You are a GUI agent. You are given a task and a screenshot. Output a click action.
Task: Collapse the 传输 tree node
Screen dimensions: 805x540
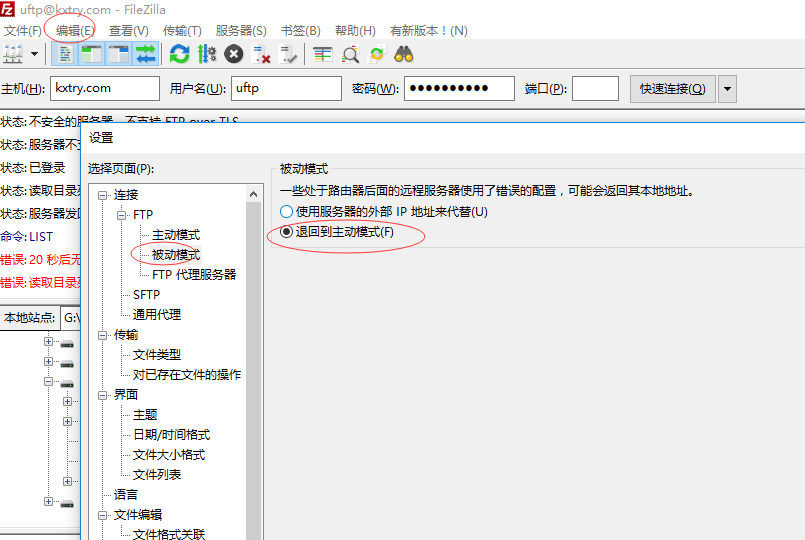pos(103,335)
